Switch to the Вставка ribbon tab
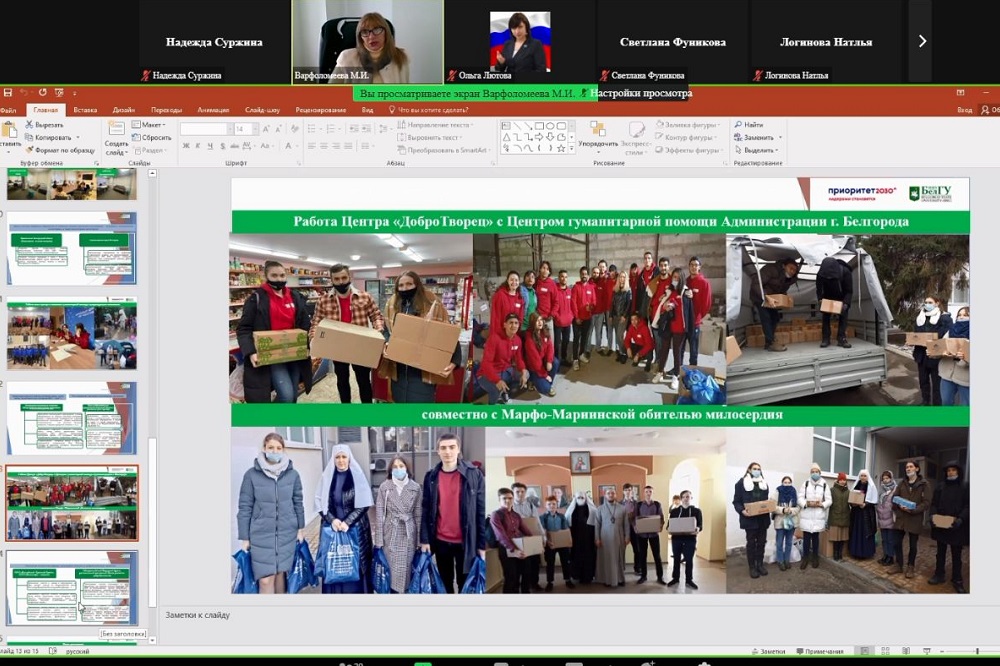 (85, 110)
